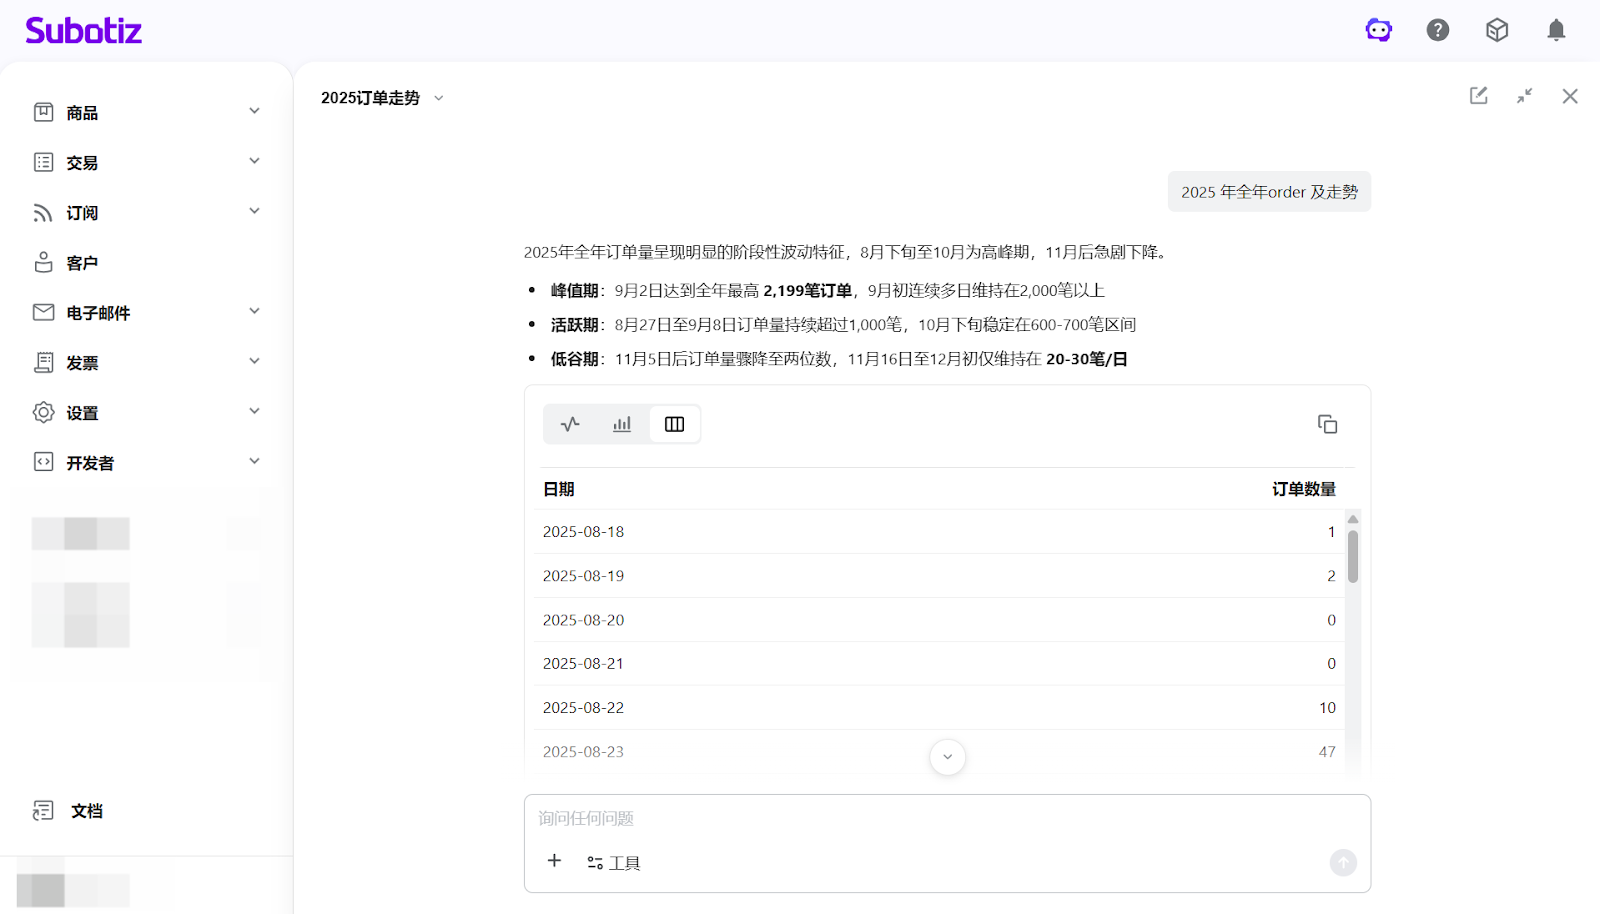The image size is (1600, 914).
Task: Click the 工具 tools button
Action: pos(614,863)
